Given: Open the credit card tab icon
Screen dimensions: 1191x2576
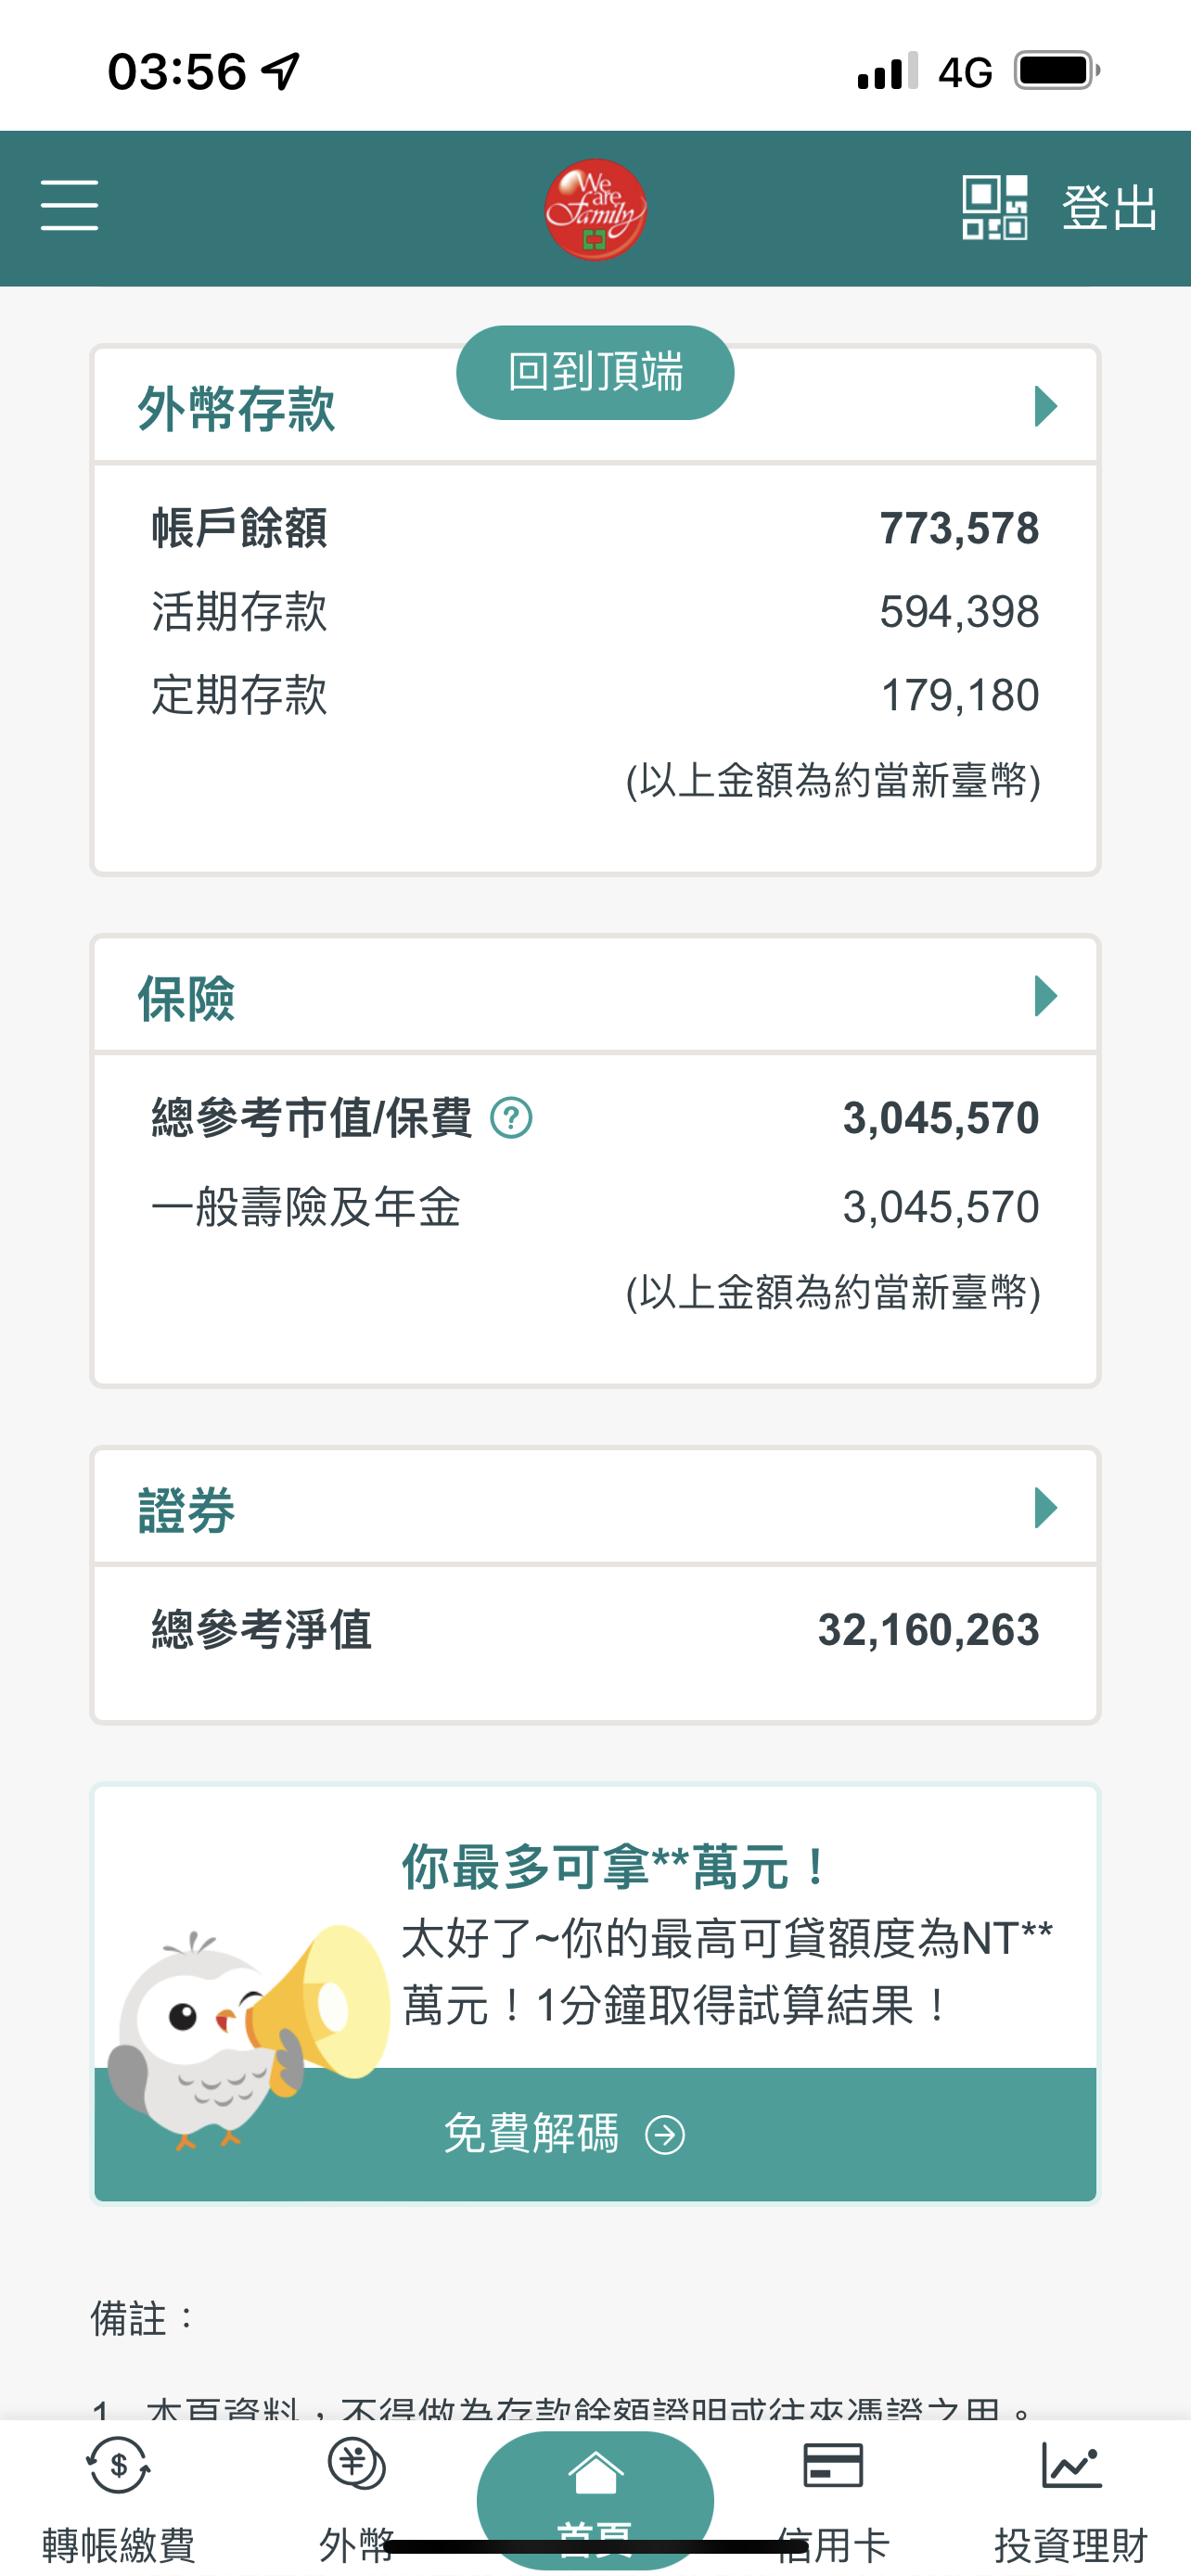Looking at the screenshot, I should (833, 2466).
